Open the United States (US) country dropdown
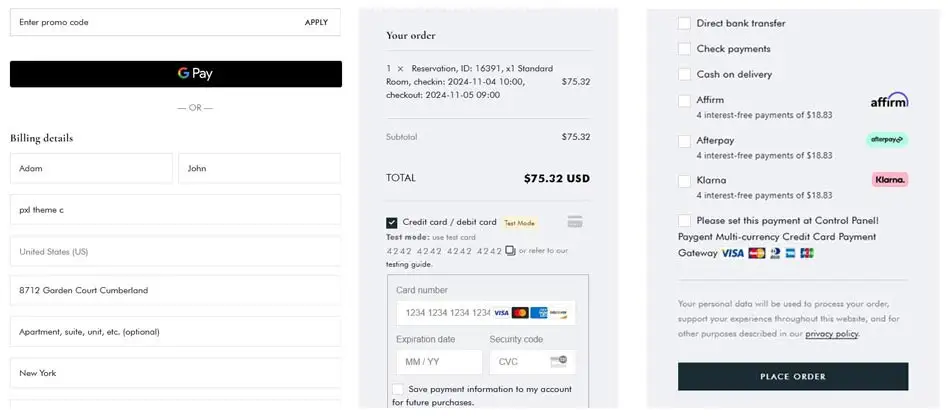The image size is (950, 416). pyautogui.click(x=175, y=251)
